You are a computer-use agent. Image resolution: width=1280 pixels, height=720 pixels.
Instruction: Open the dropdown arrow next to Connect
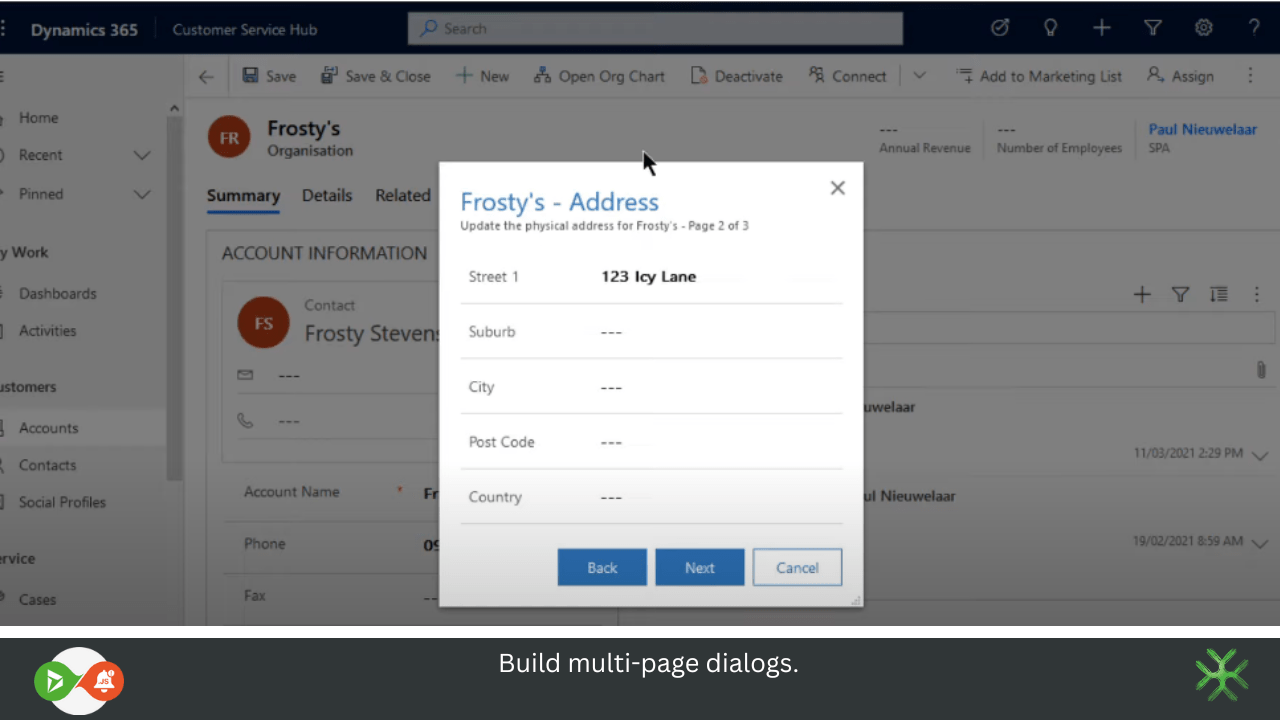pos(919,75)
